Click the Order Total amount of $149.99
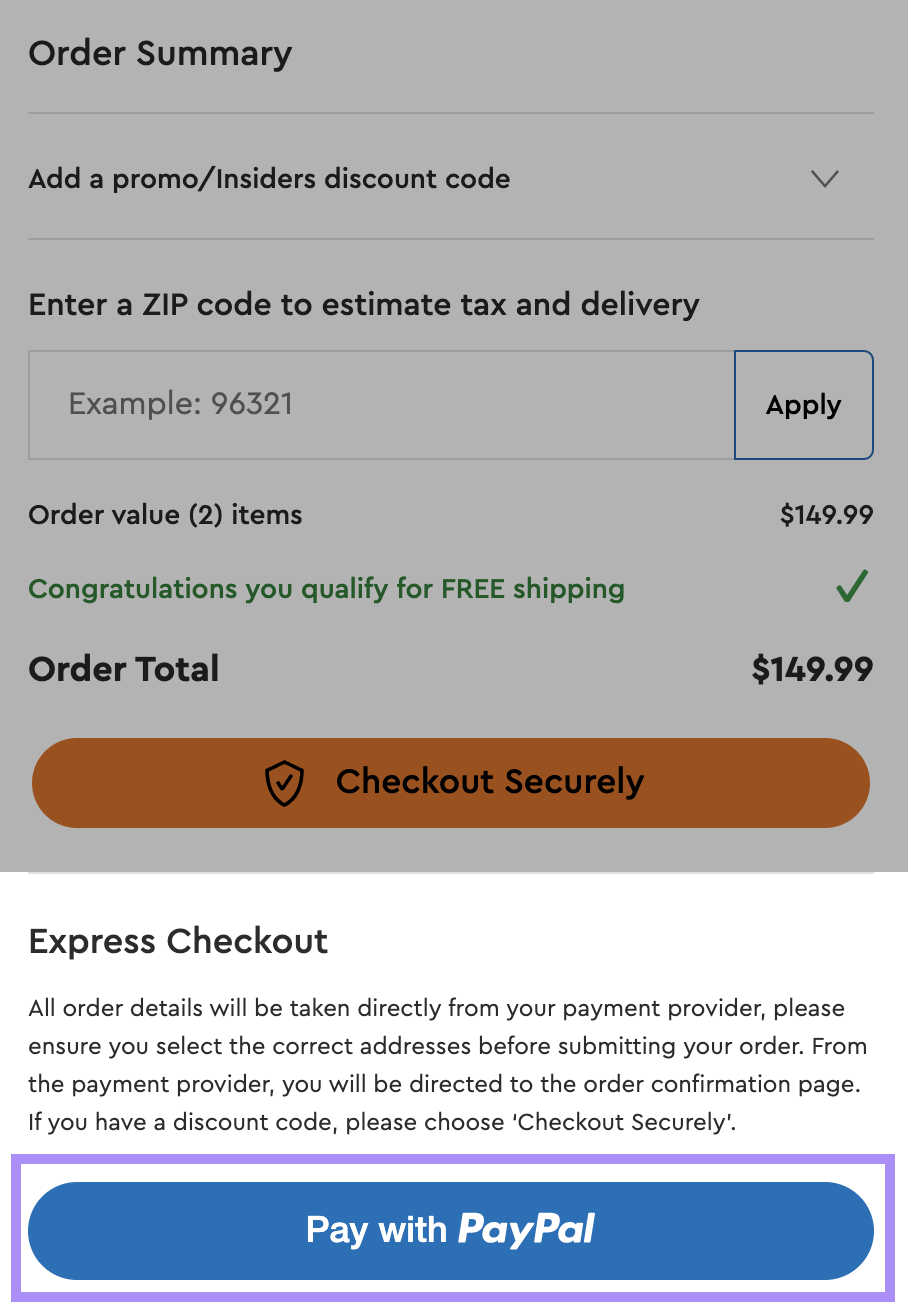The height and width of the screenshot is (1314, 908). pos(812,669)
